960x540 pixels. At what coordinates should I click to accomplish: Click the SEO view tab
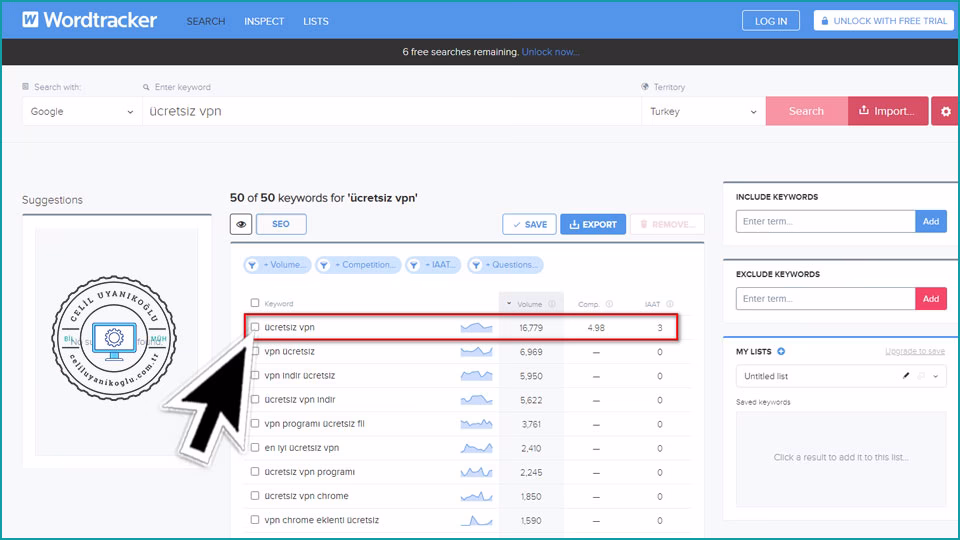tap(281, 224)
